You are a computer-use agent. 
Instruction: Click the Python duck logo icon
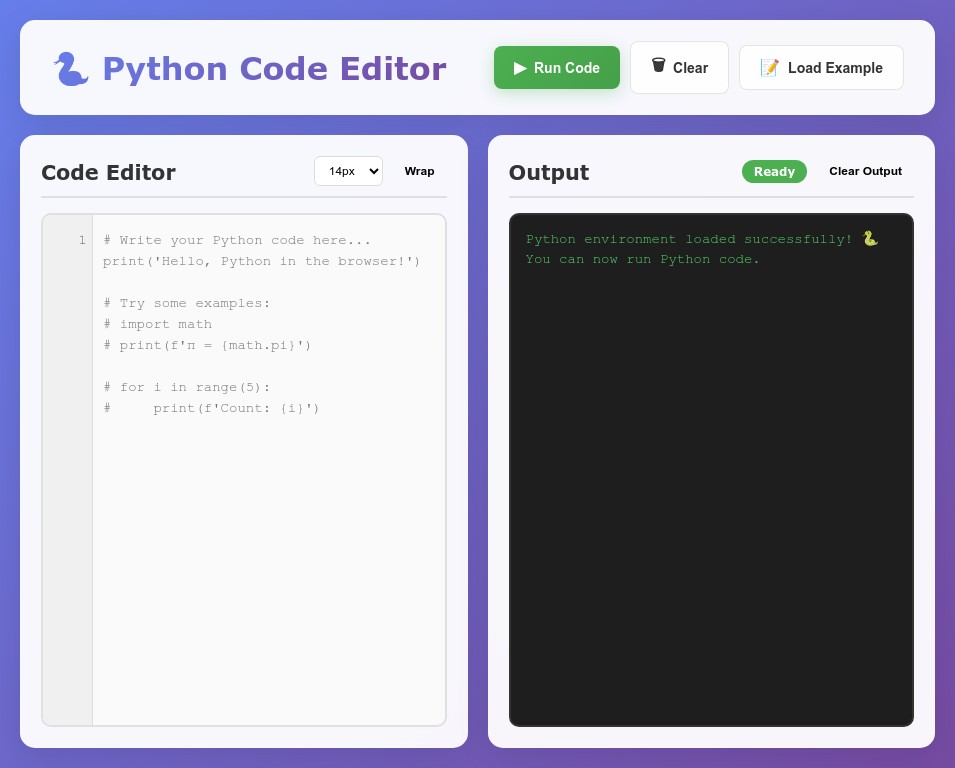pyautogui.click(x=71, y=68)
